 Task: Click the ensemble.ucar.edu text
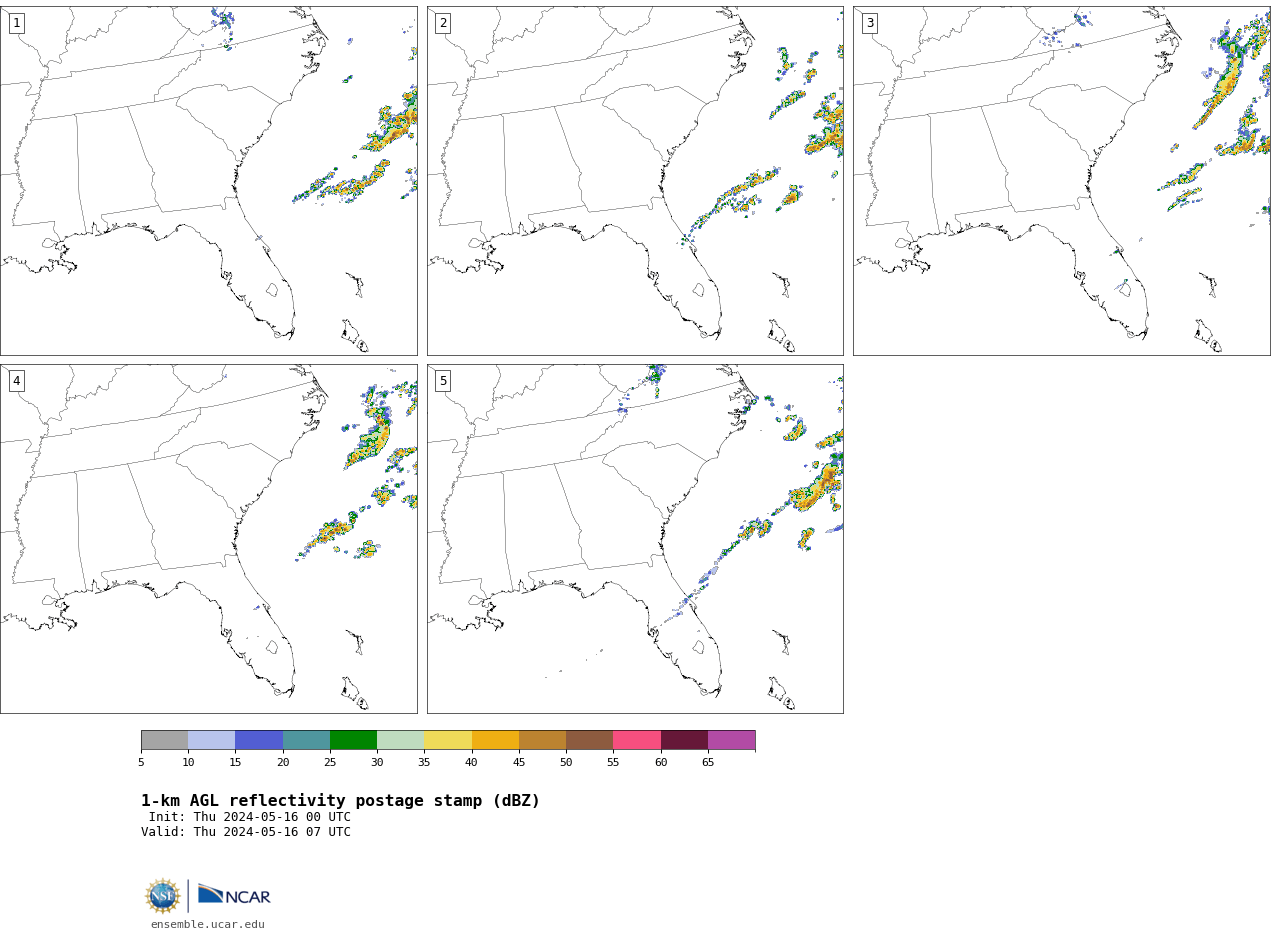208,925
